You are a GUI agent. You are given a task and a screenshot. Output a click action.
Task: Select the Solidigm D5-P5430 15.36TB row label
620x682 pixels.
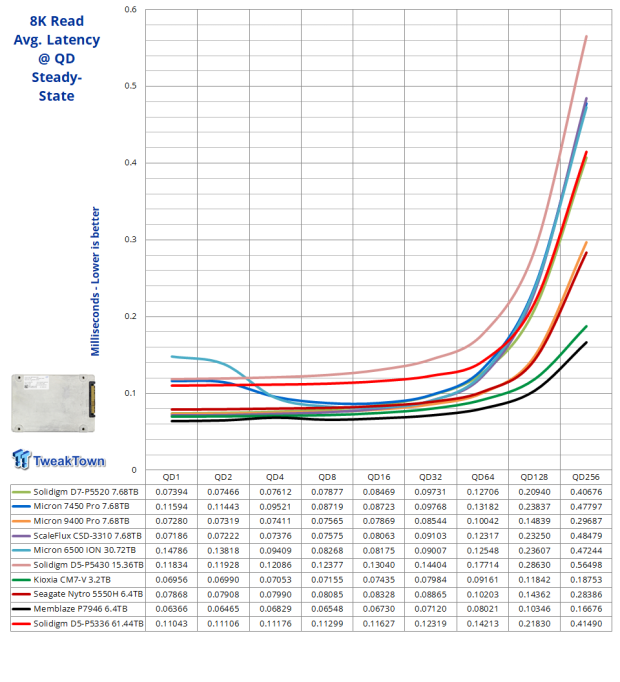pyautogui.click(x=88, y=565)
